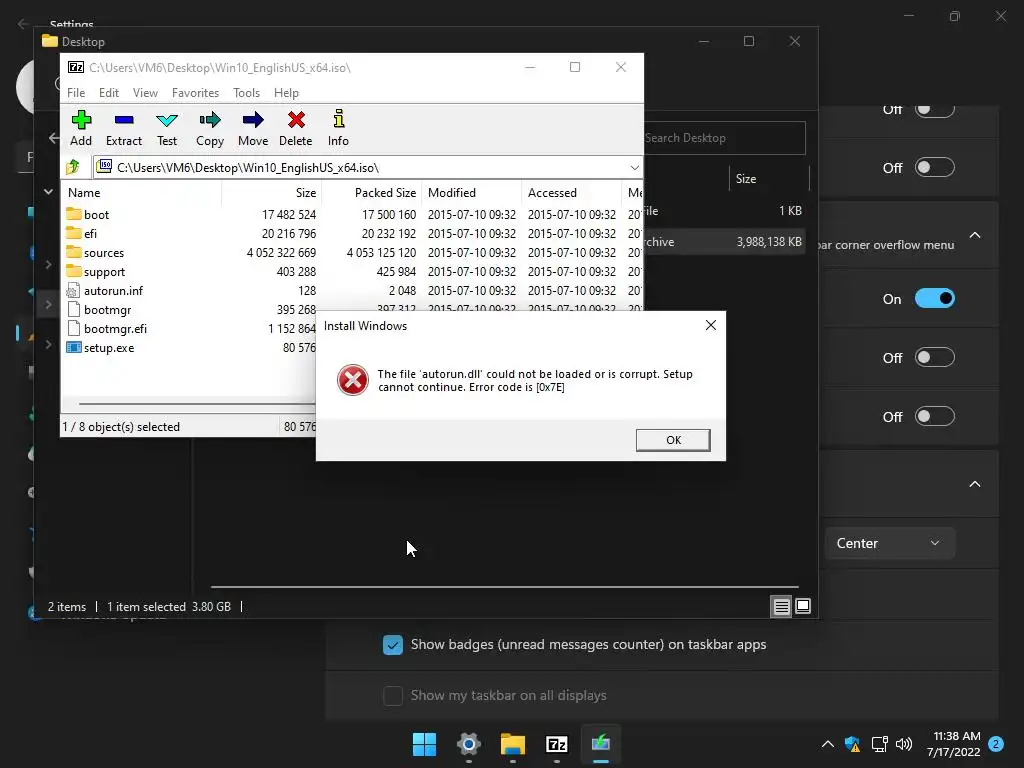Open the Windows Start menu
Viewport: 1024px width, 768px height.
pyautogui.click(x=424, y=744)
